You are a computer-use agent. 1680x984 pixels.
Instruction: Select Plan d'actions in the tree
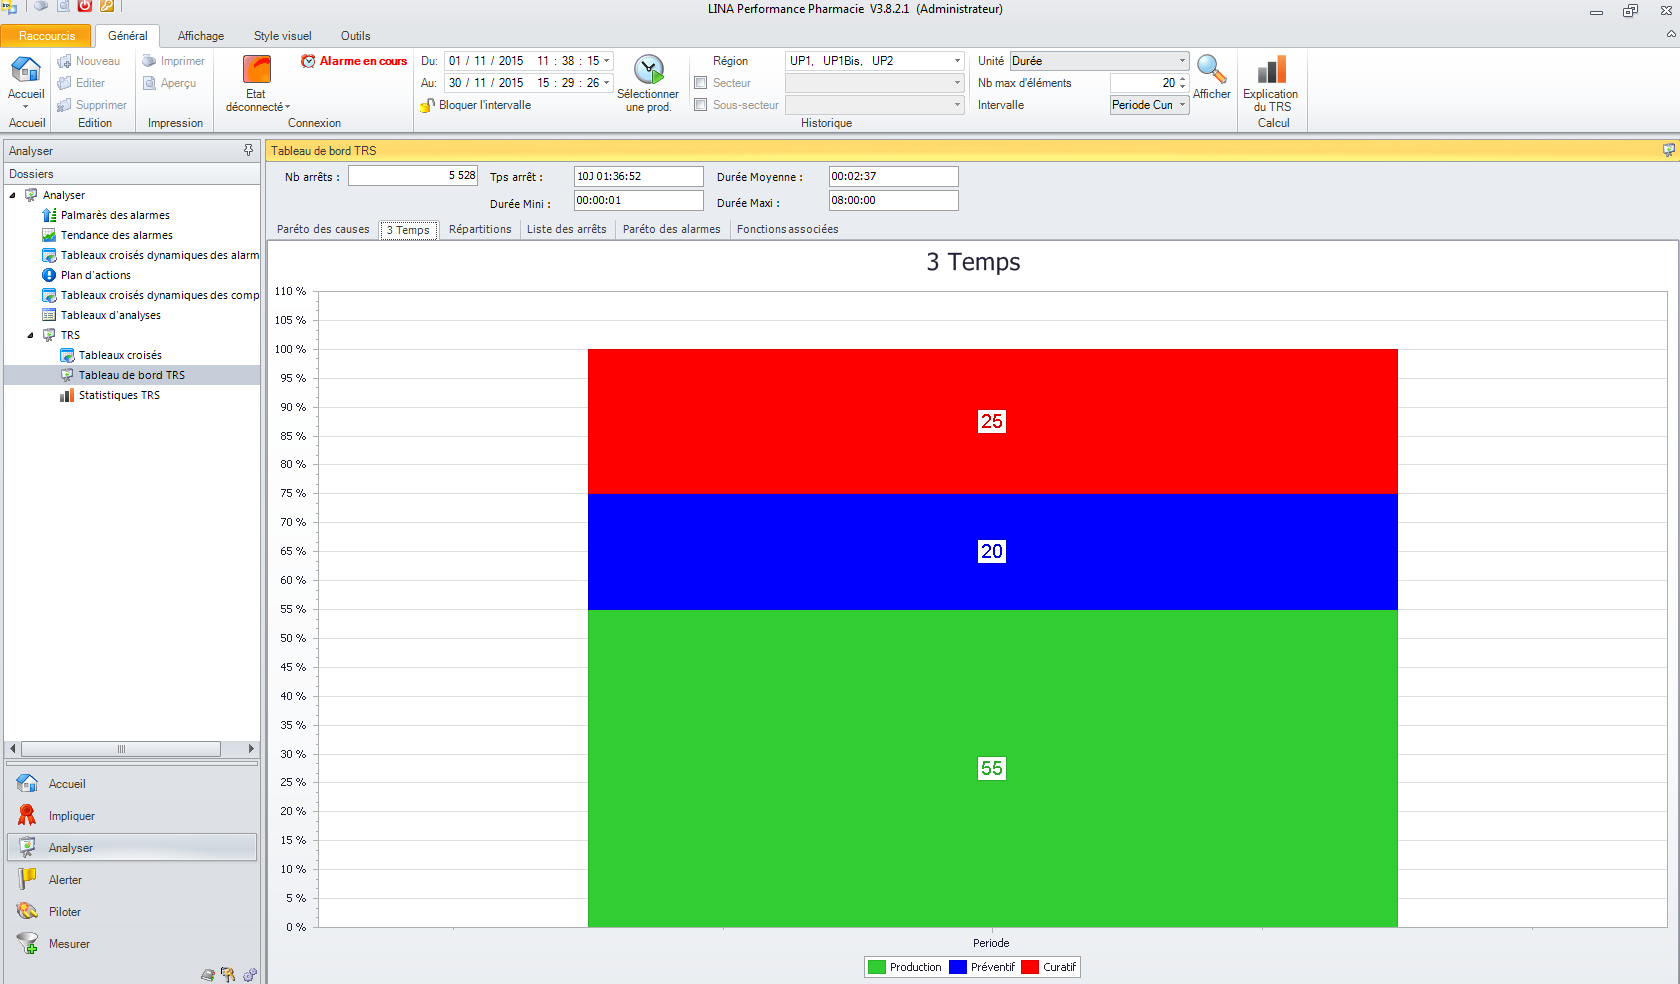coord(96,275)
